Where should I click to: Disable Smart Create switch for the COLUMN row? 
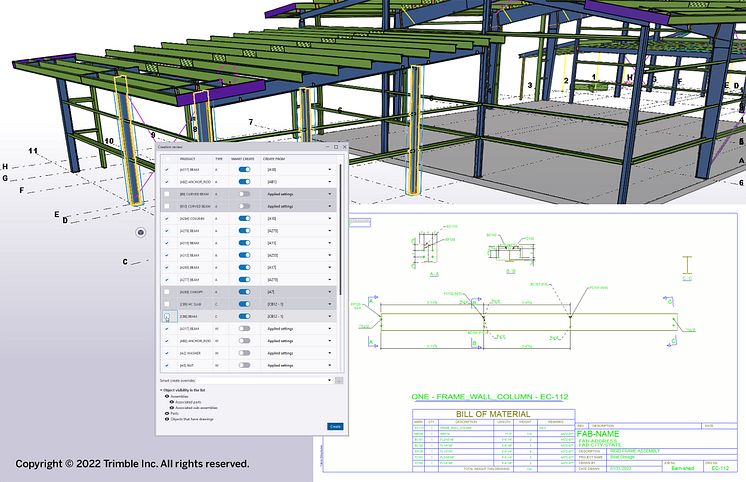[x=243, y=218]
